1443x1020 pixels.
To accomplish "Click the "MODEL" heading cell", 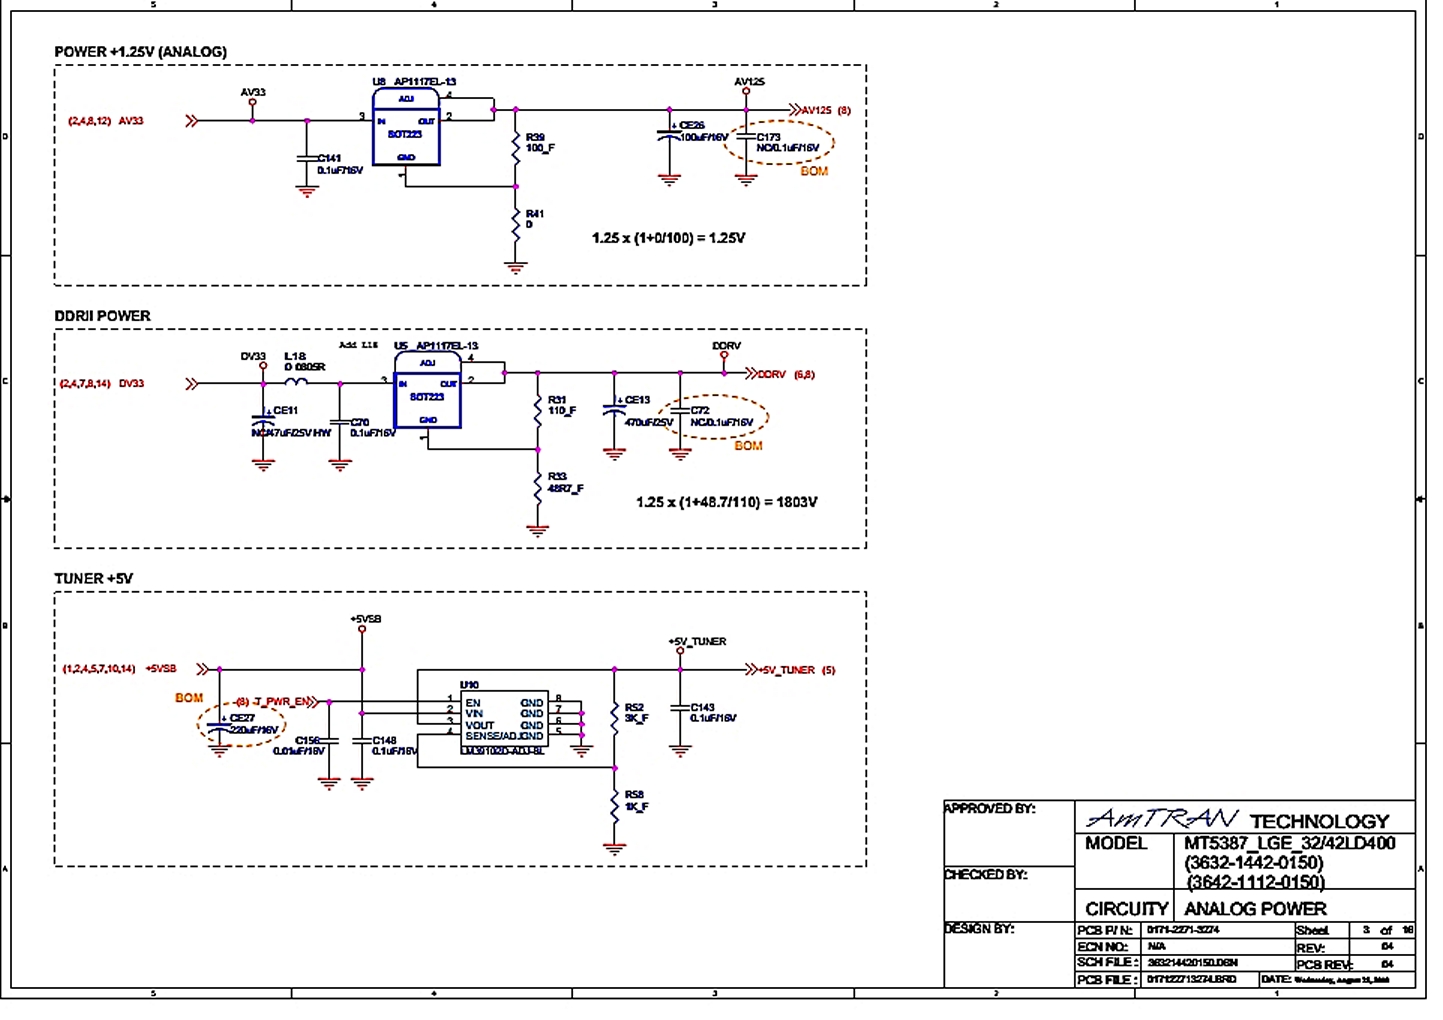I will pyautogui.click(x=1116, y=843).
